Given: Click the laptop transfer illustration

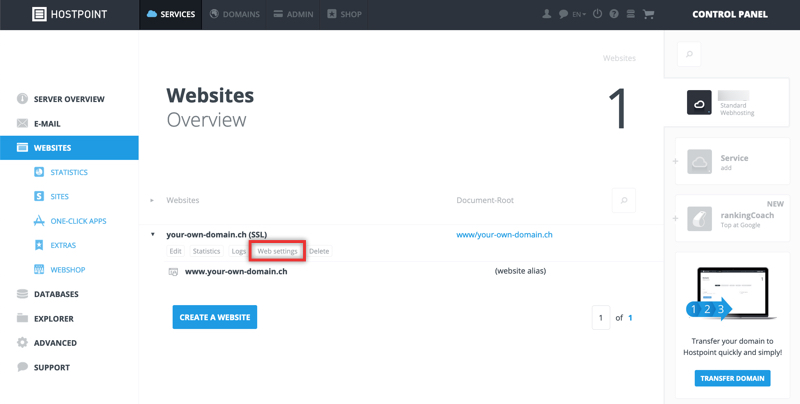Looking at the screenshot, I should [732, 294].
